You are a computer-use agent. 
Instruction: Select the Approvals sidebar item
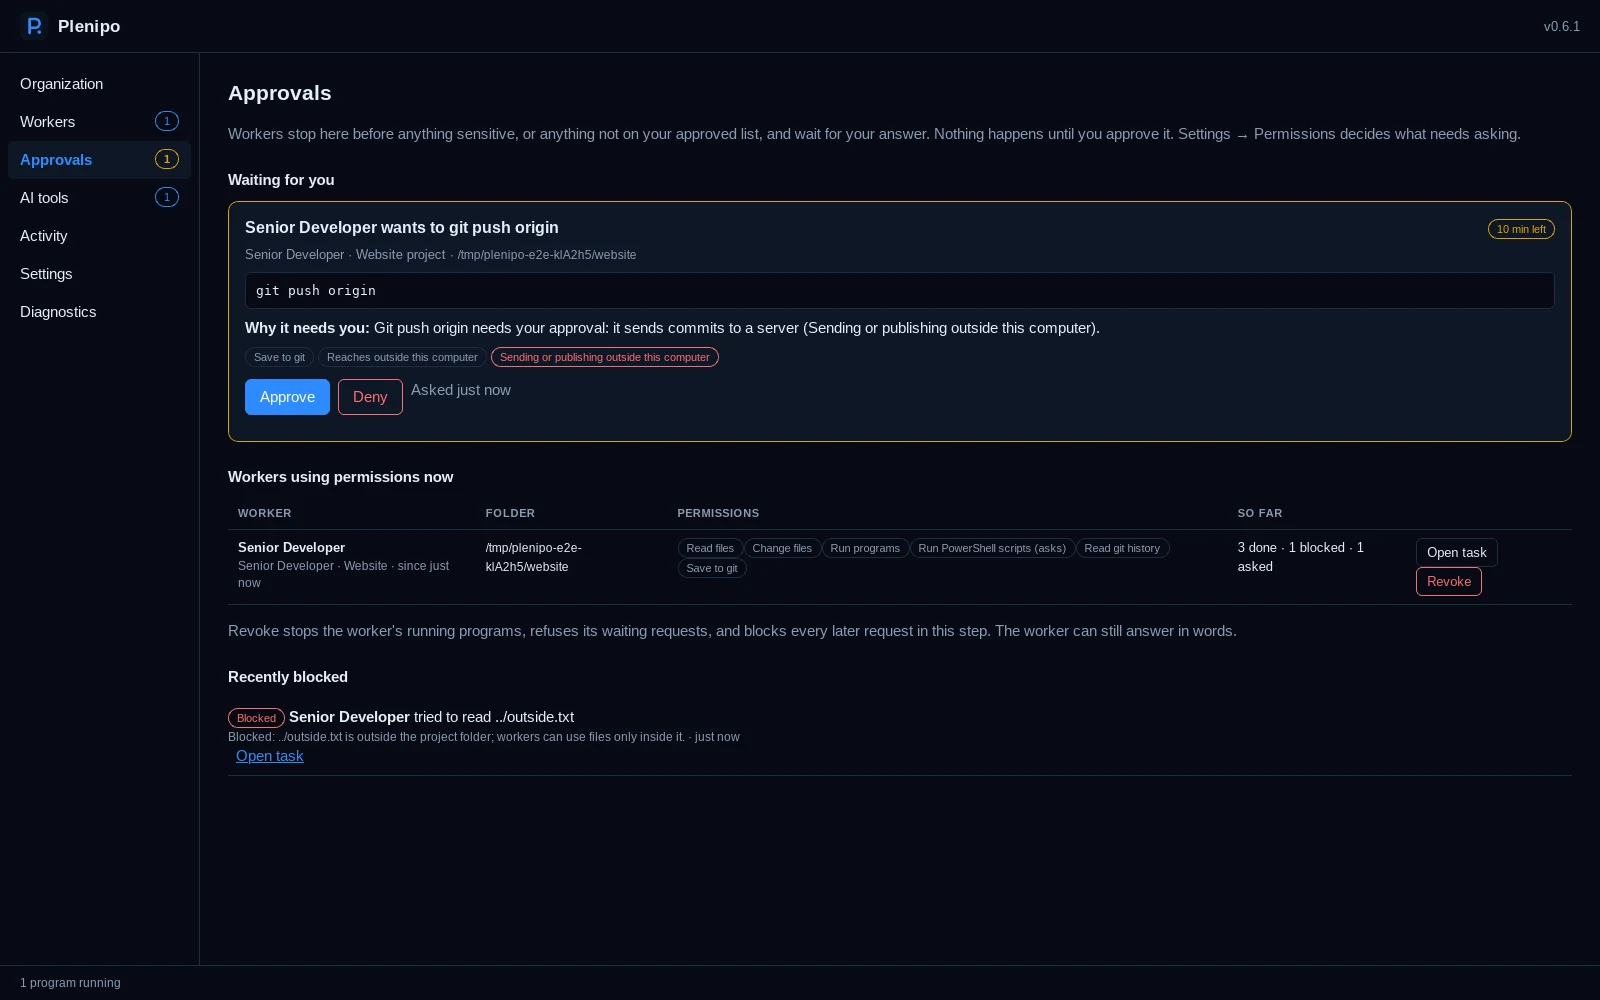pyautogui.click(x=99, y=160)
